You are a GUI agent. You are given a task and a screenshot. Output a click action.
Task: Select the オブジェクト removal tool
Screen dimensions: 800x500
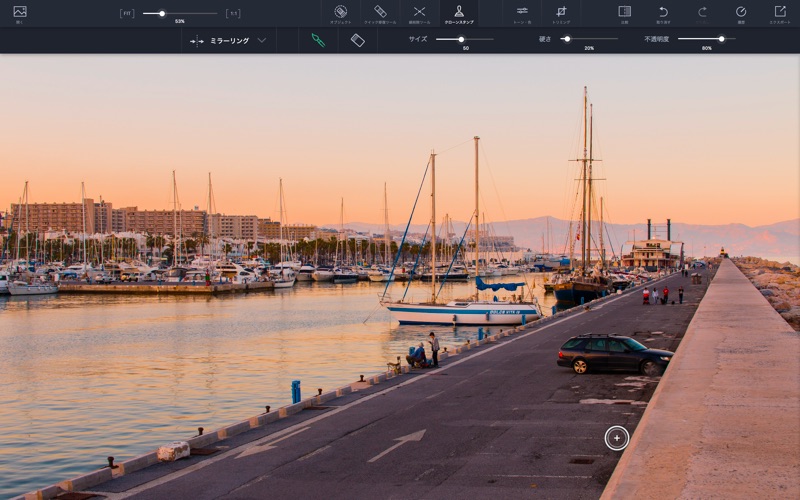click(341, 13)
